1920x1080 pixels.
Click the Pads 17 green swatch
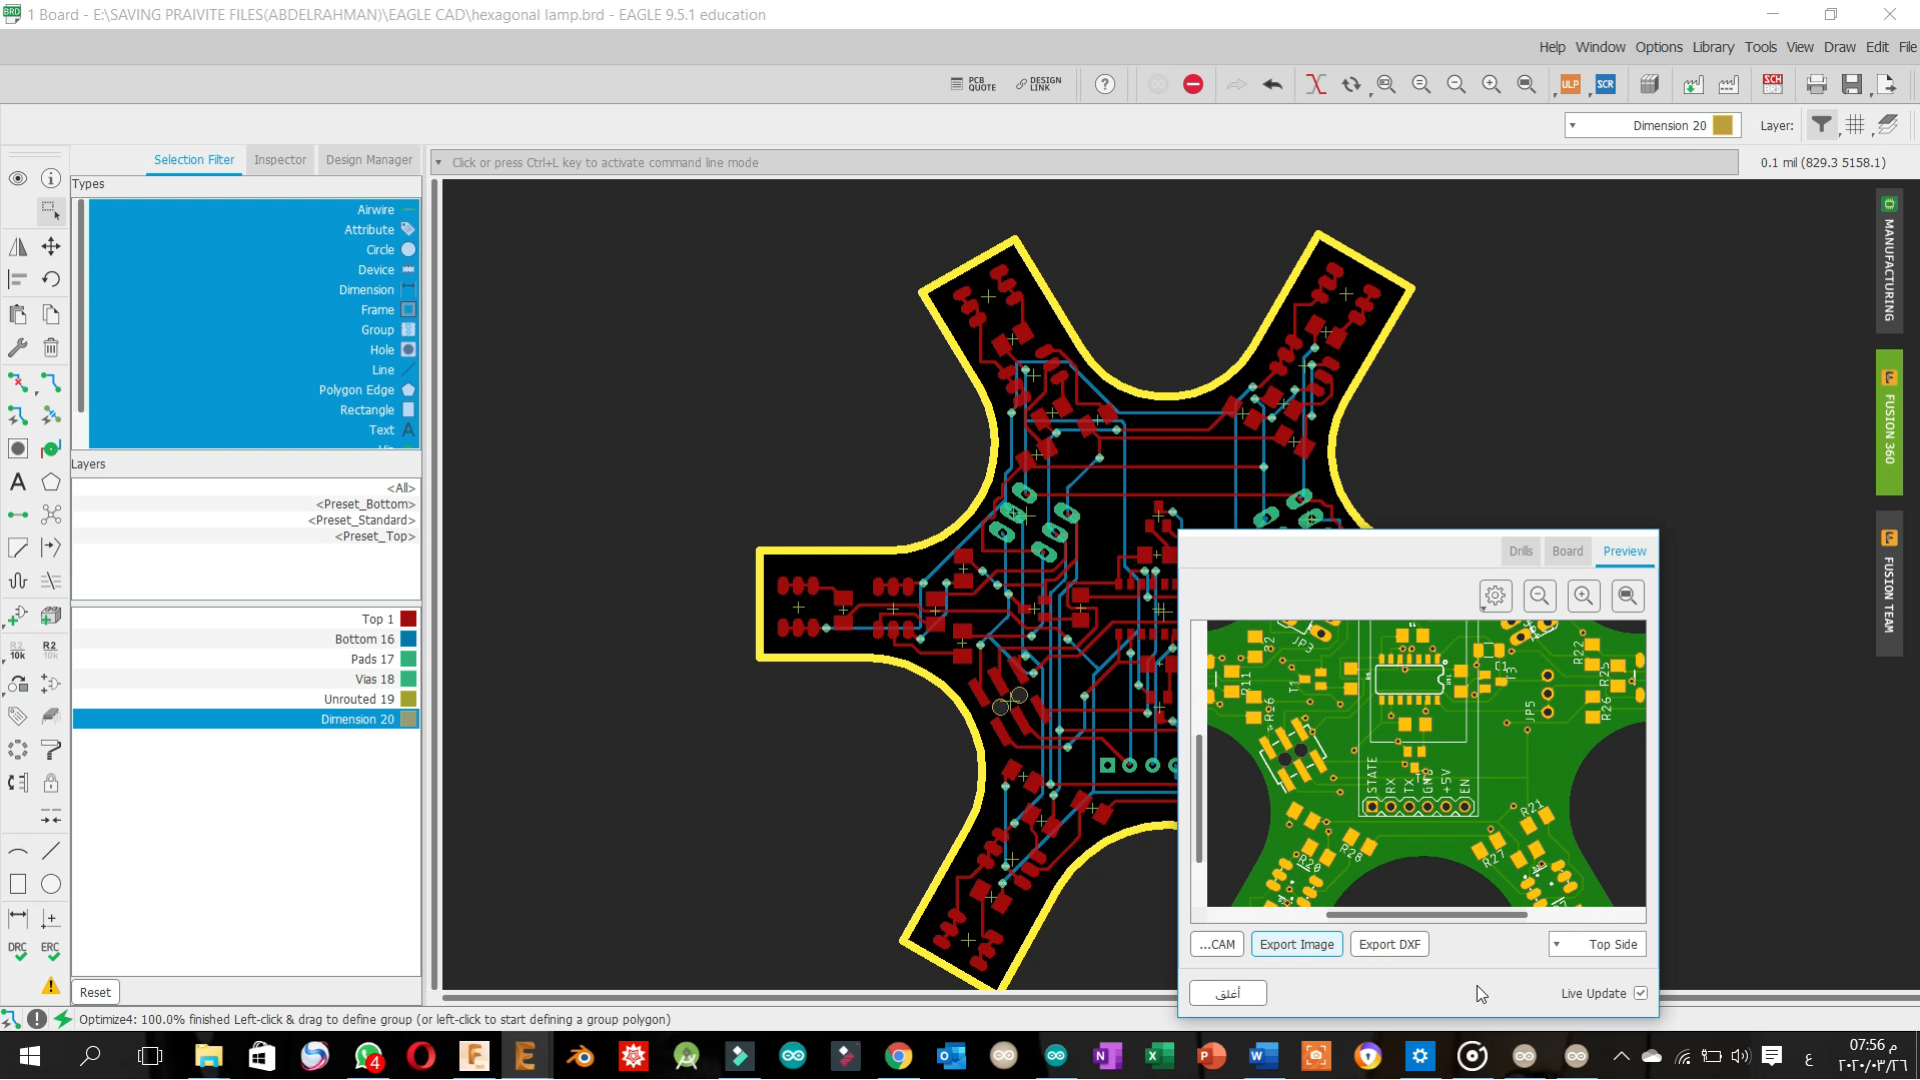(x=408, y=659)
